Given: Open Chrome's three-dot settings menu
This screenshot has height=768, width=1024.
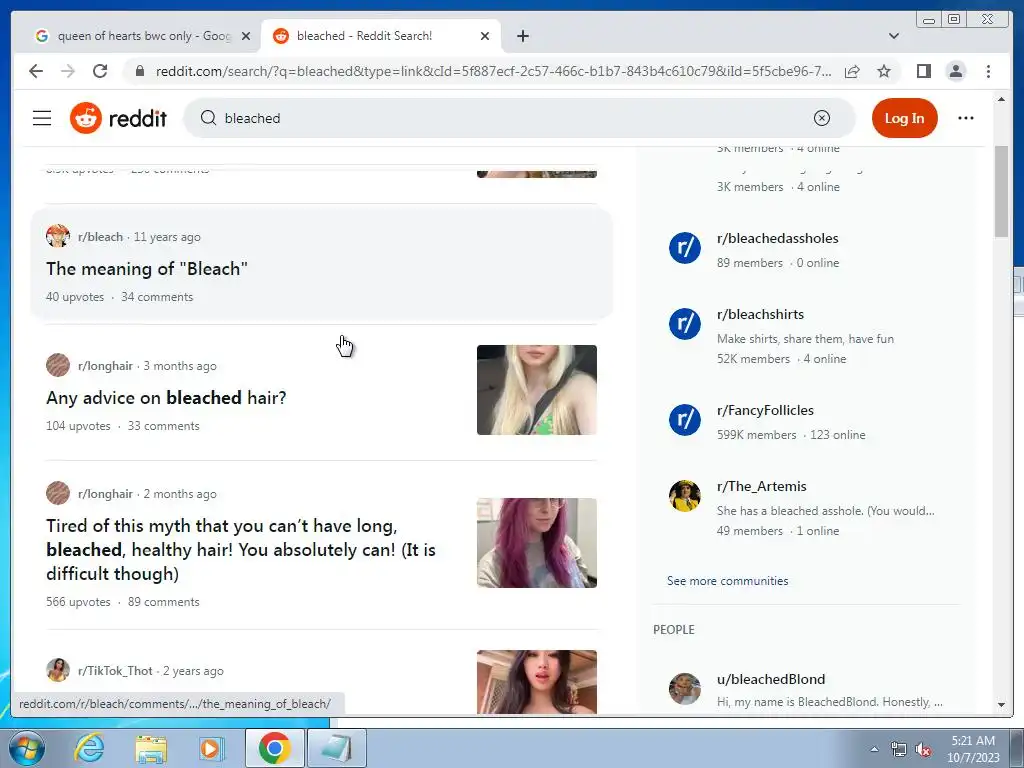Looking at the screenshot, I should coord(988,71).
